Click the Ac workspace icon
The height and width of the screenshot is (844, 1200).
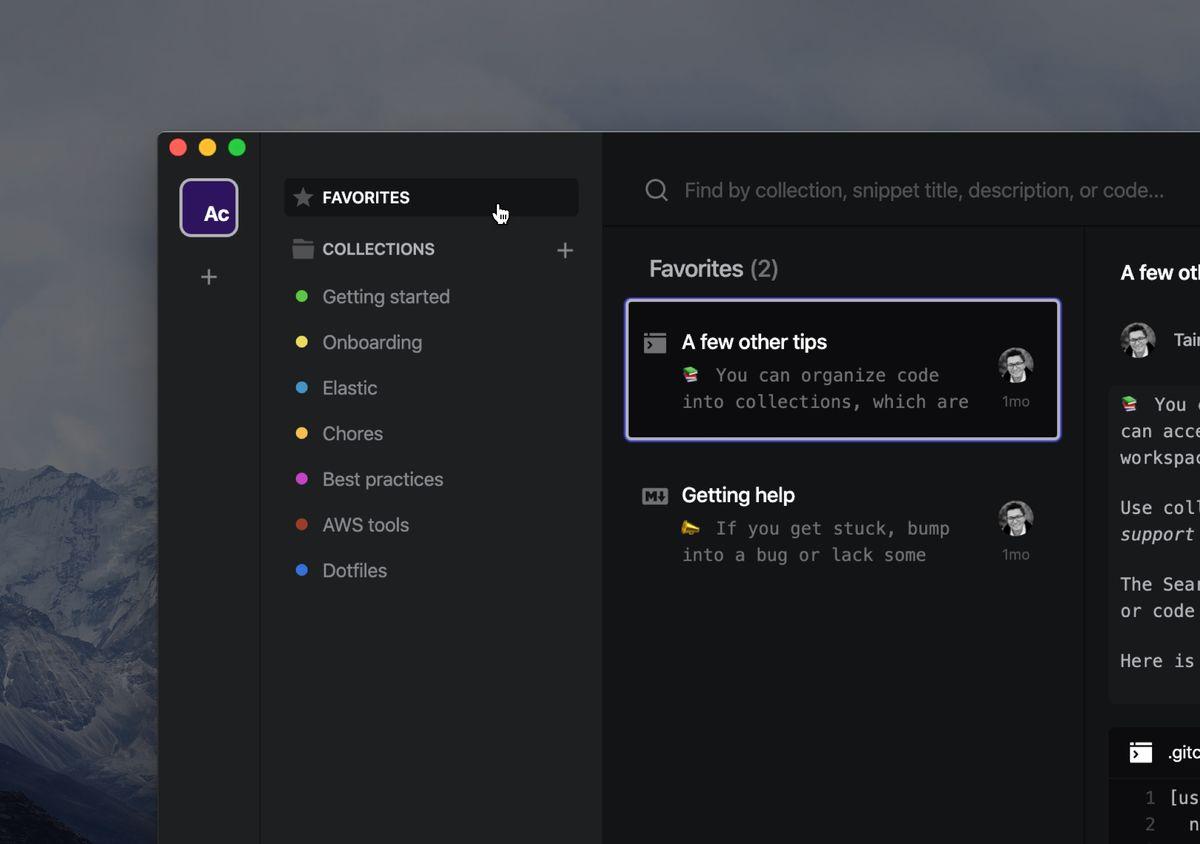tap(209, 208)
